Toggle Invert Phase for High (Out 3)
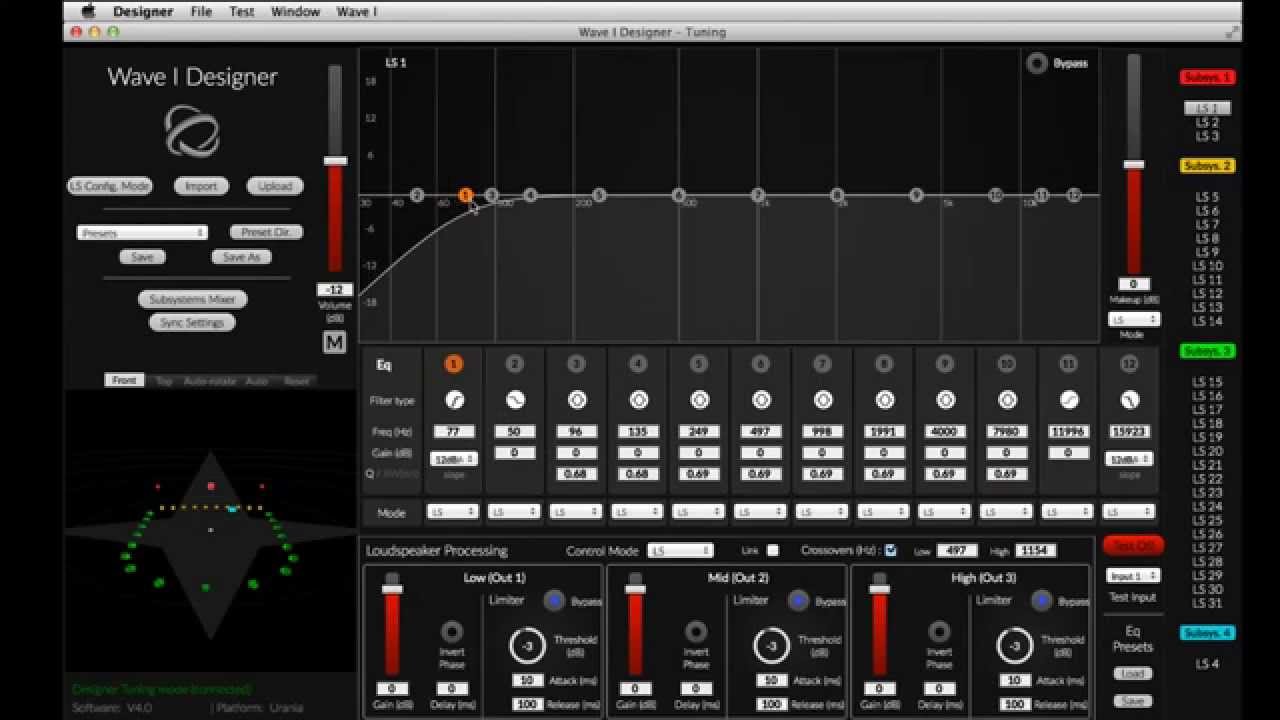 pyautogui.click(x=939, y=631)
